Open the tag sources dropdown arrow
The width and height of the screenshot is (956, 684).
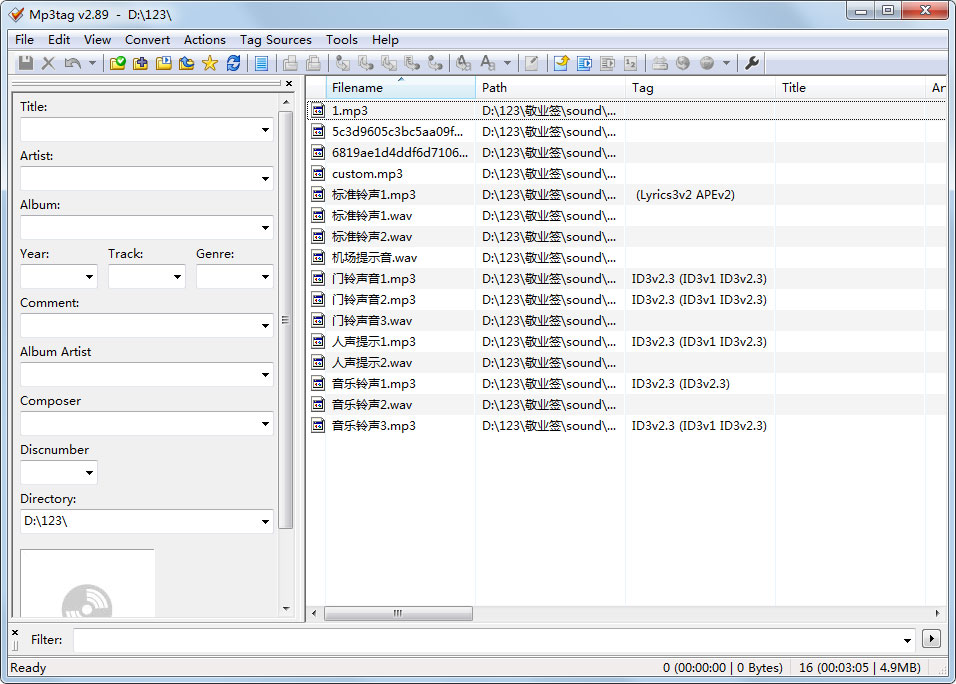pos(726,63)
